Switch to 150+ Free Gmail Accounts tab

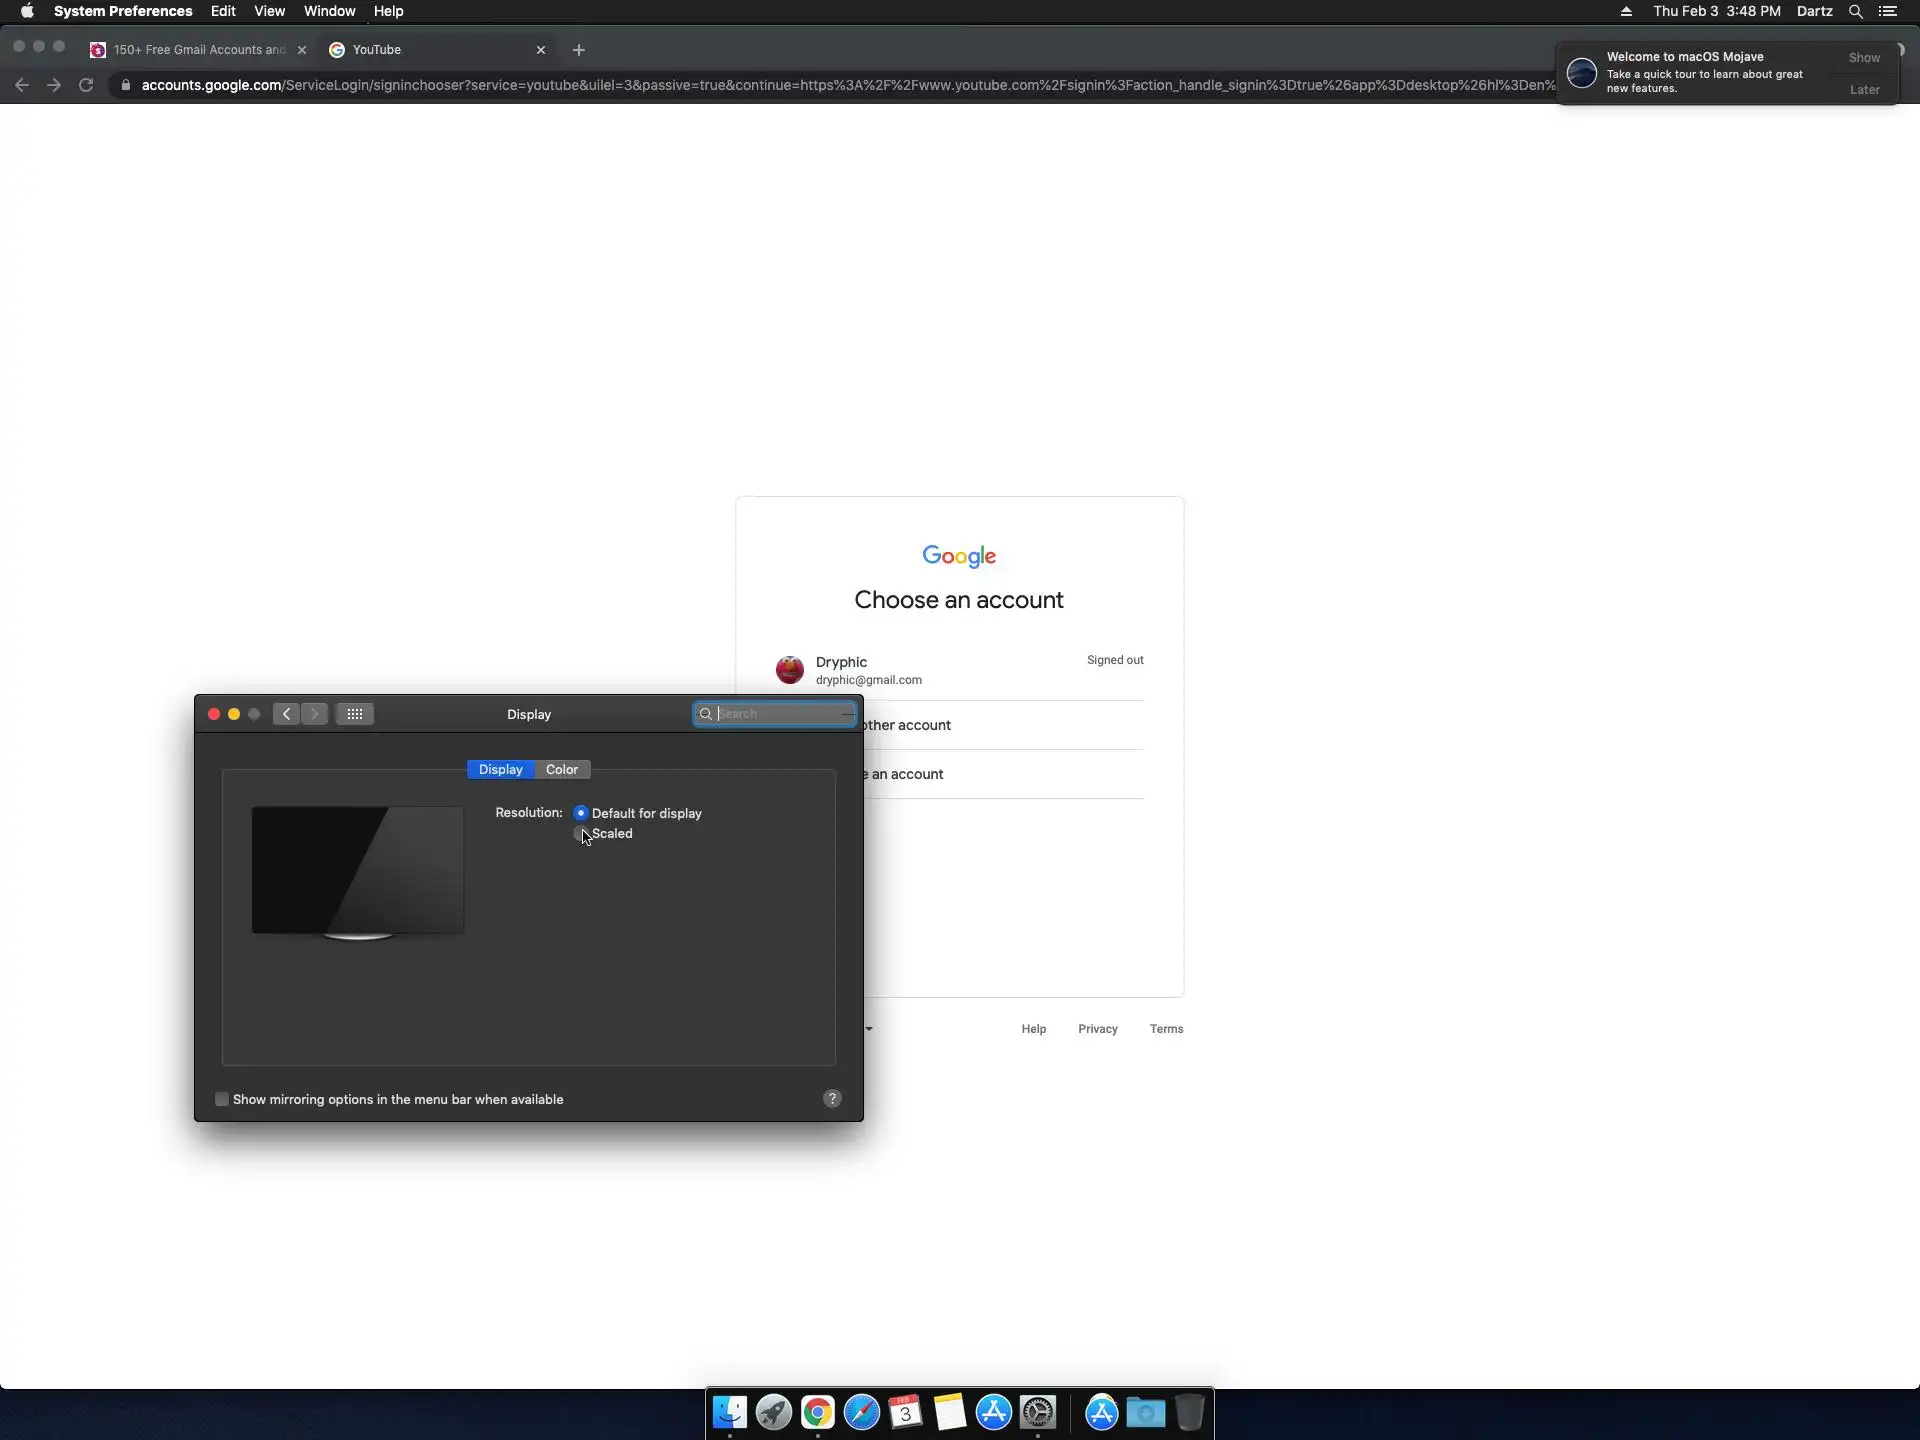(x=198, y=50)
